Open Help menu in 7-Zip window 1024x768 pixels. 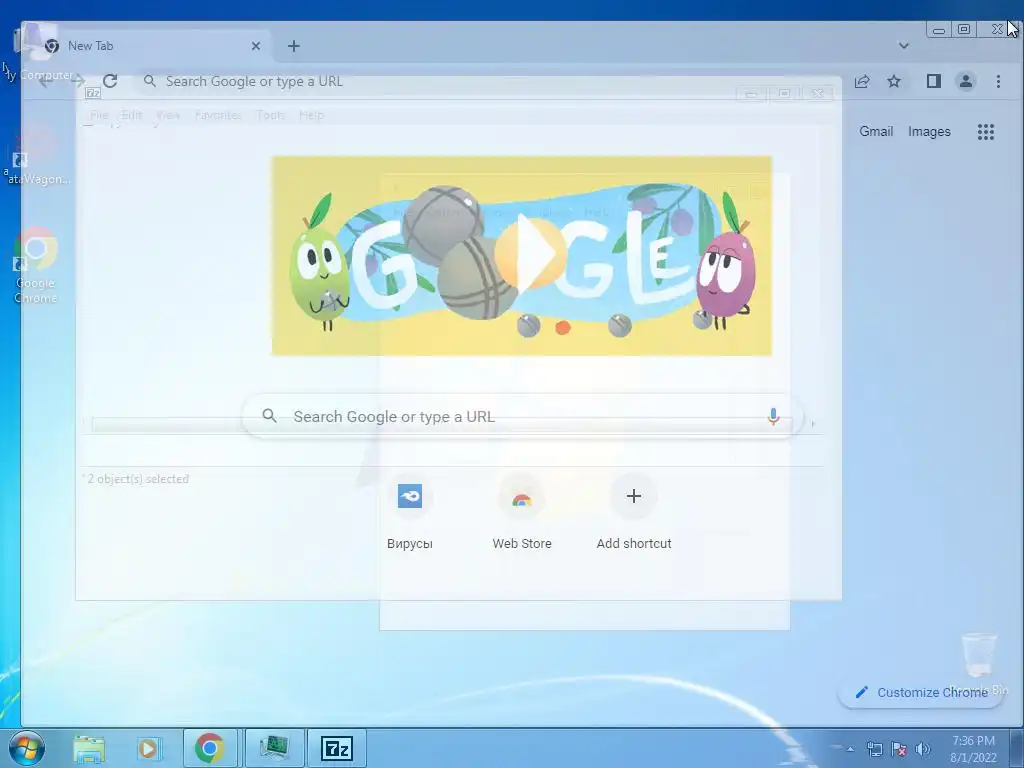pos(311,115)
